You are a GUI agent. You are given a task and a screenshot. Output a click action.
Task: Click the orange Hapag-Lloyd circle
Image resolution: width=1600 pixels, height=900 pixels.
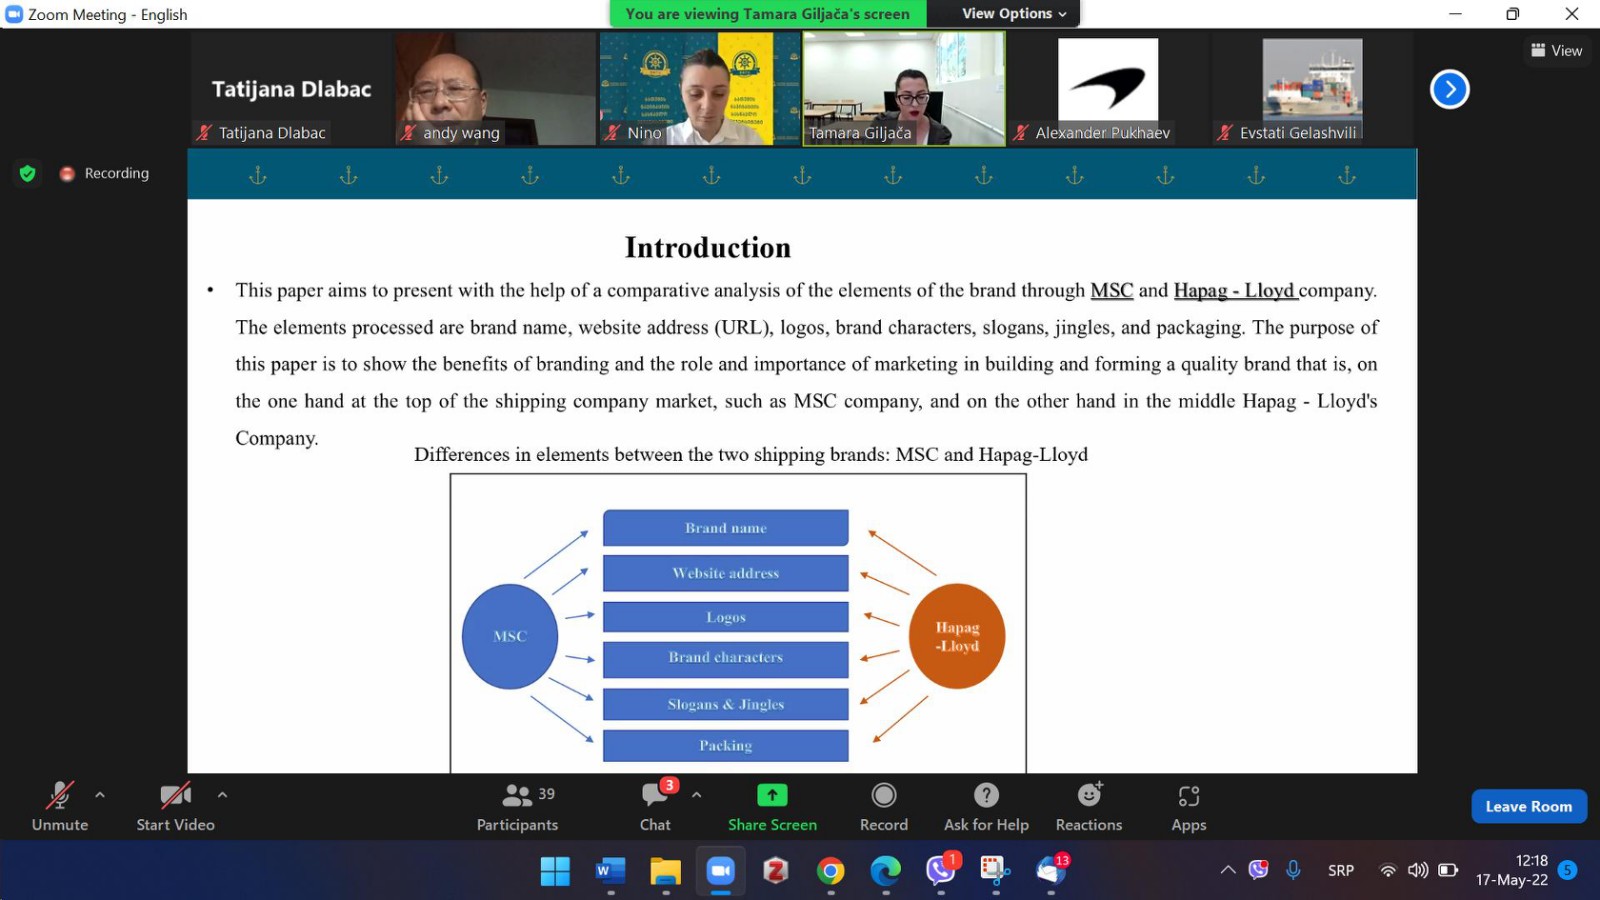tap(957, 636)
